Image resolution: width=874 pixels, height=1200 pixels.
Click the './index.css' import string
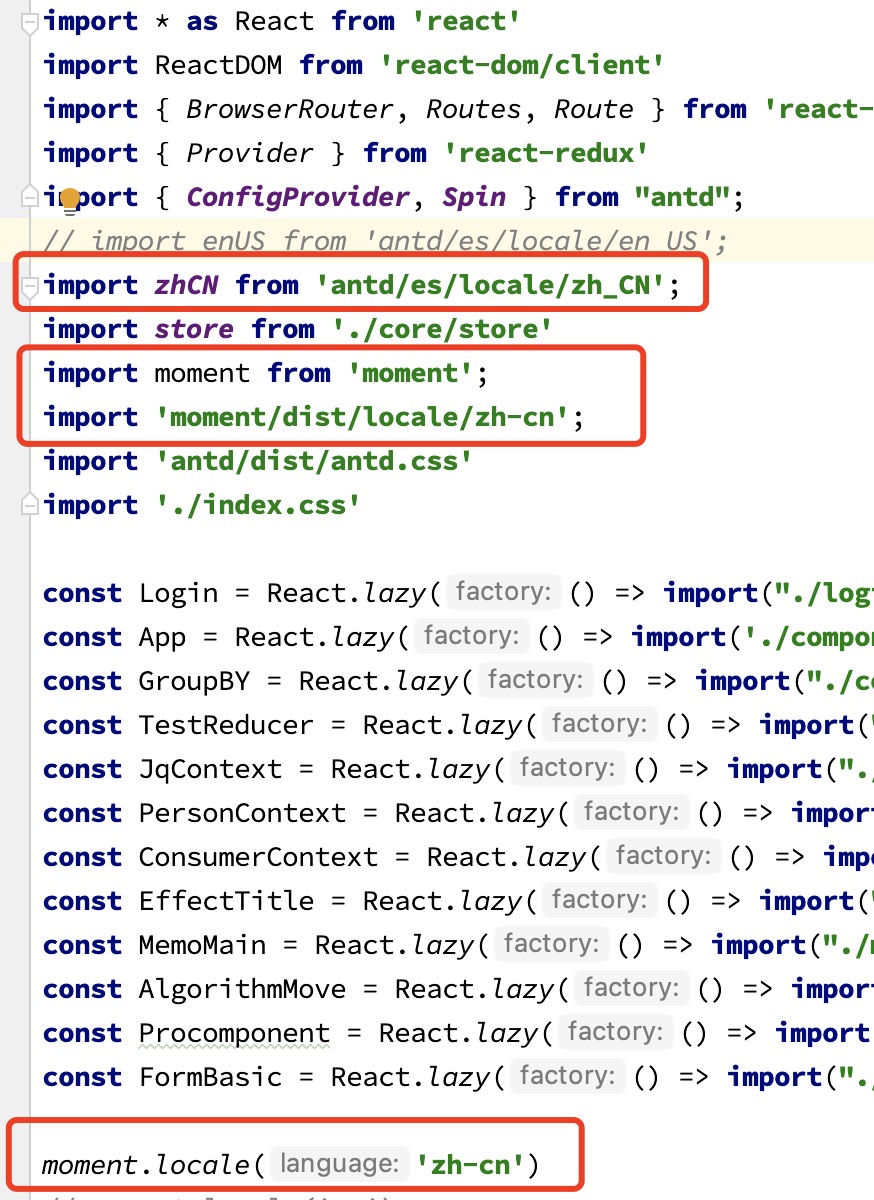pyautogui.click(x=258, y=505)
